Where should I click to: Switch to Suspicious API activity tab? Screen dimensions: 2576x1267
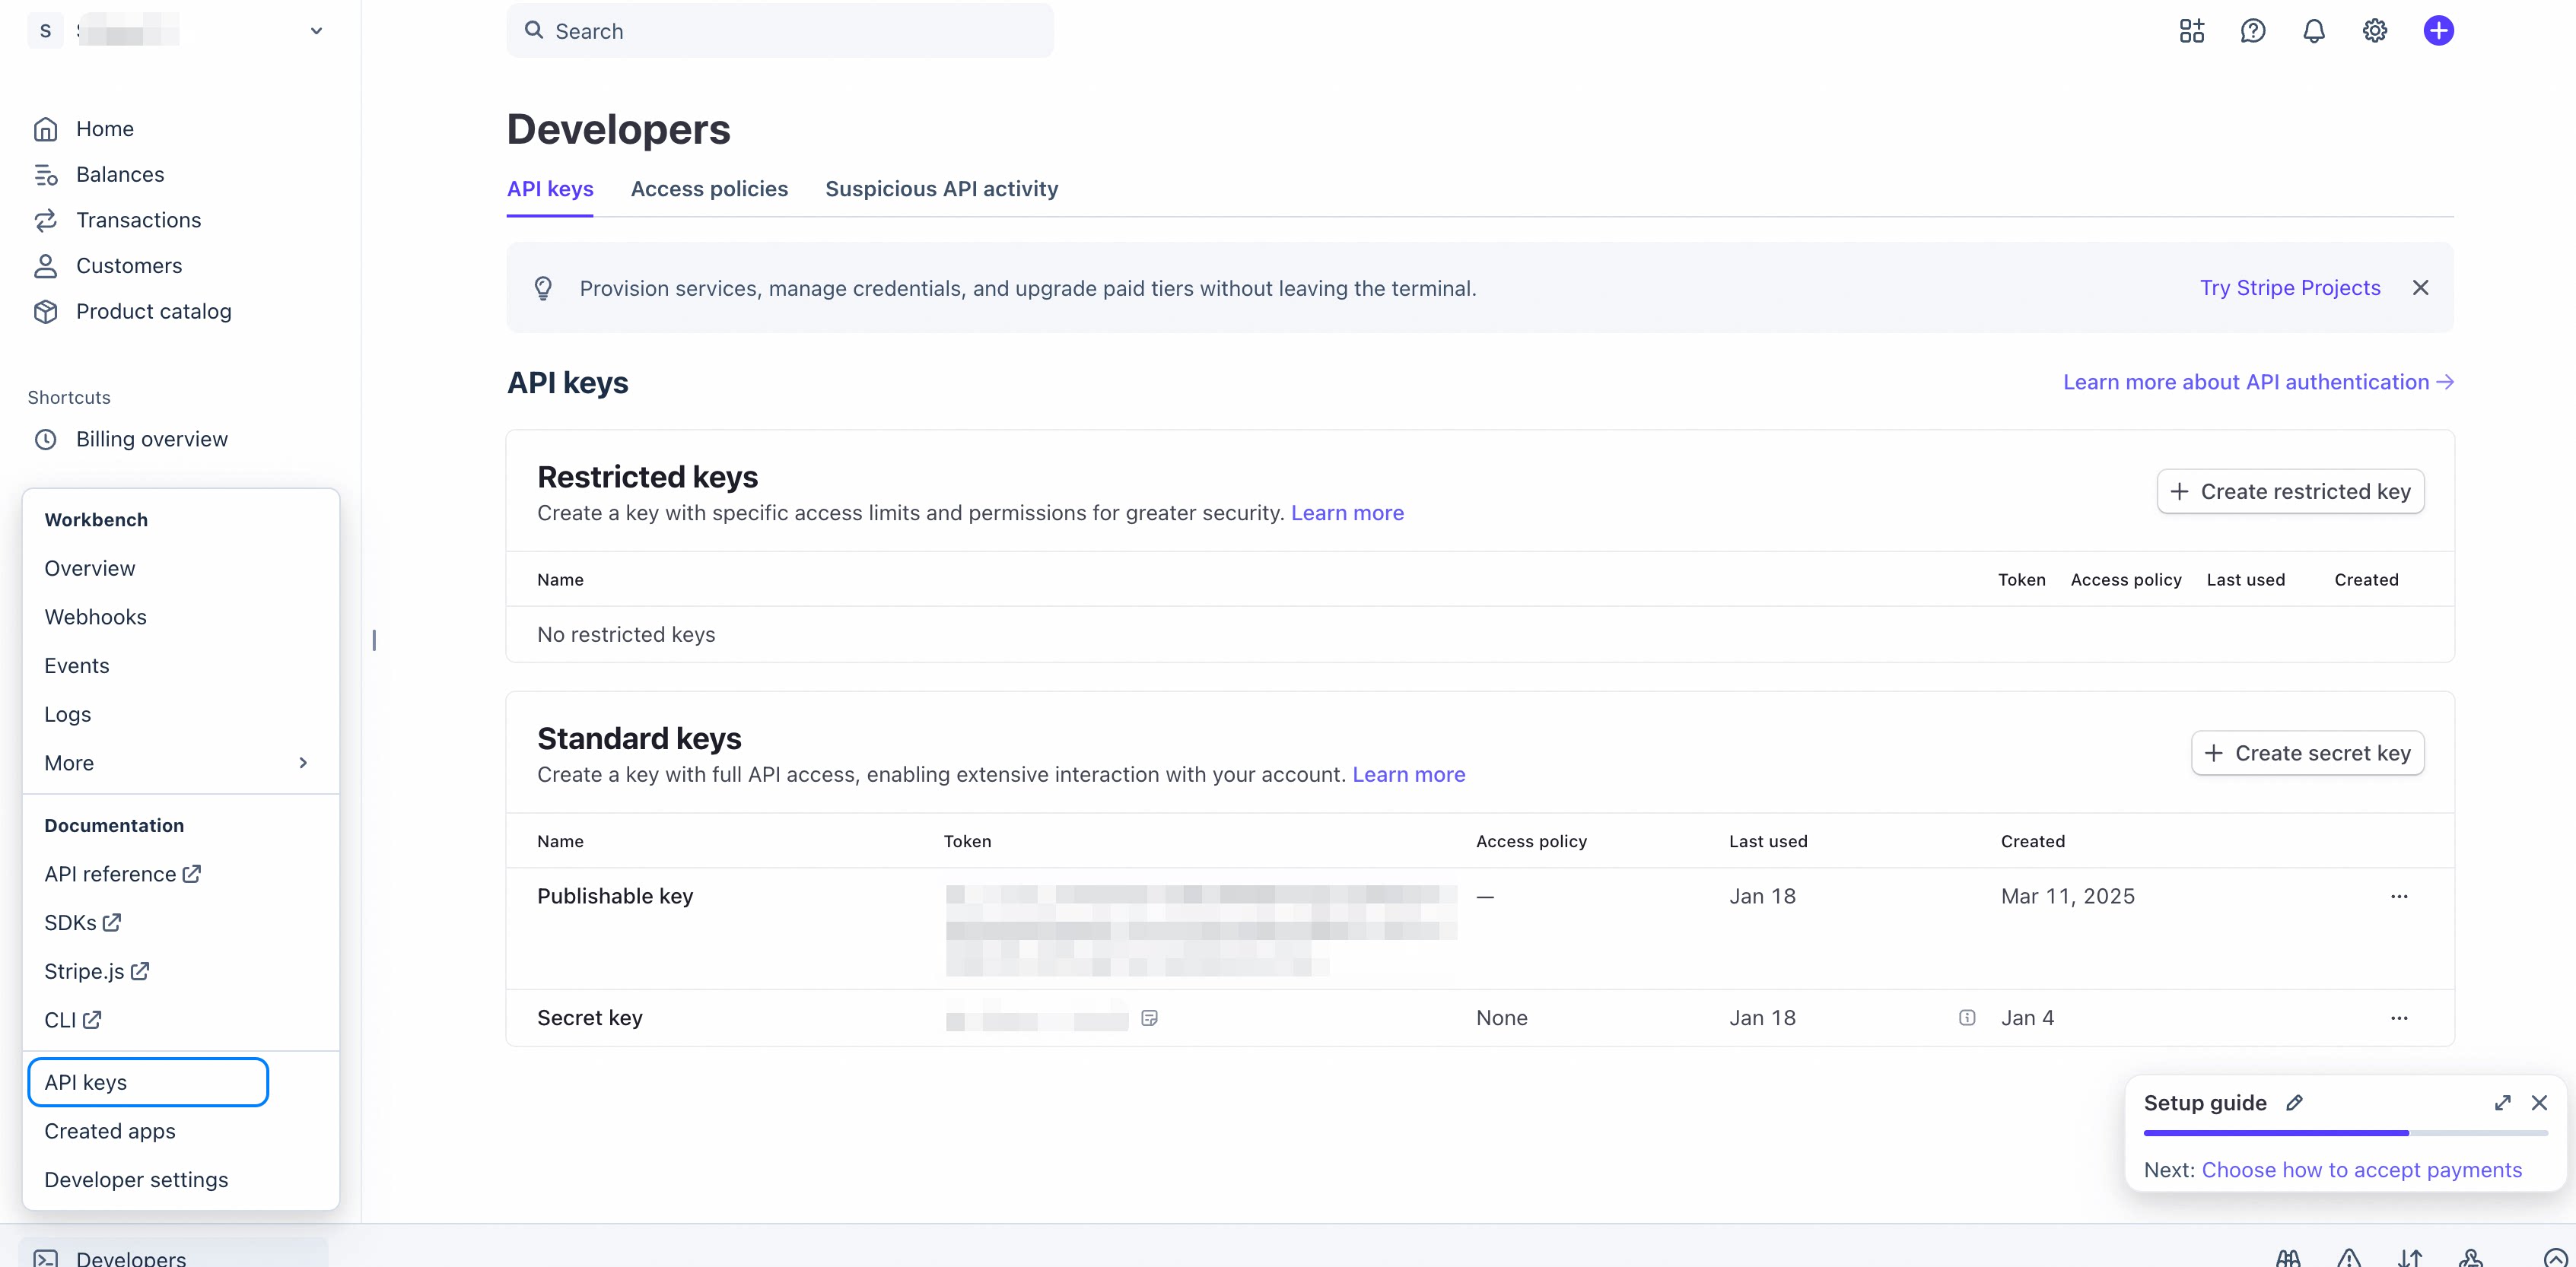coord(941,189)
